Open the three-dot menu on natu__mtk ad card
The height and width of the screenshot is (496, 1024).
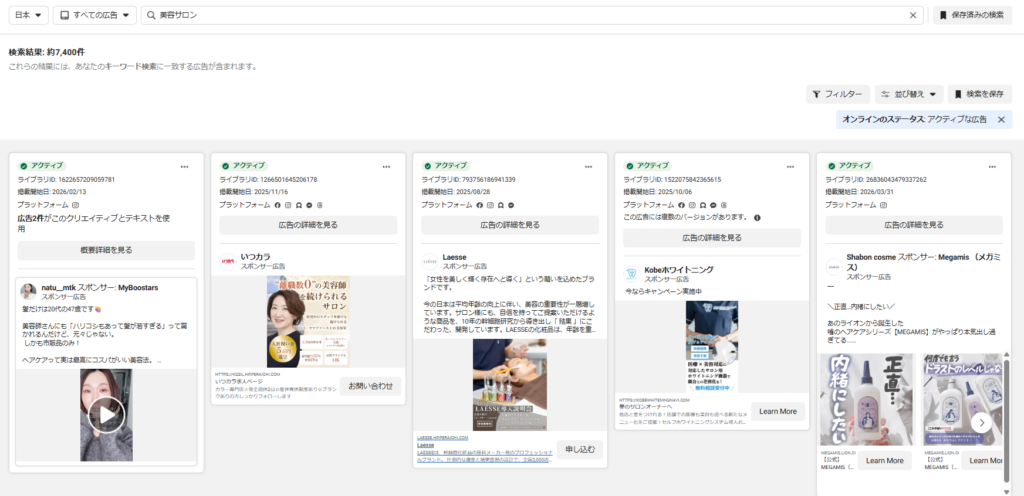point(184,166)
